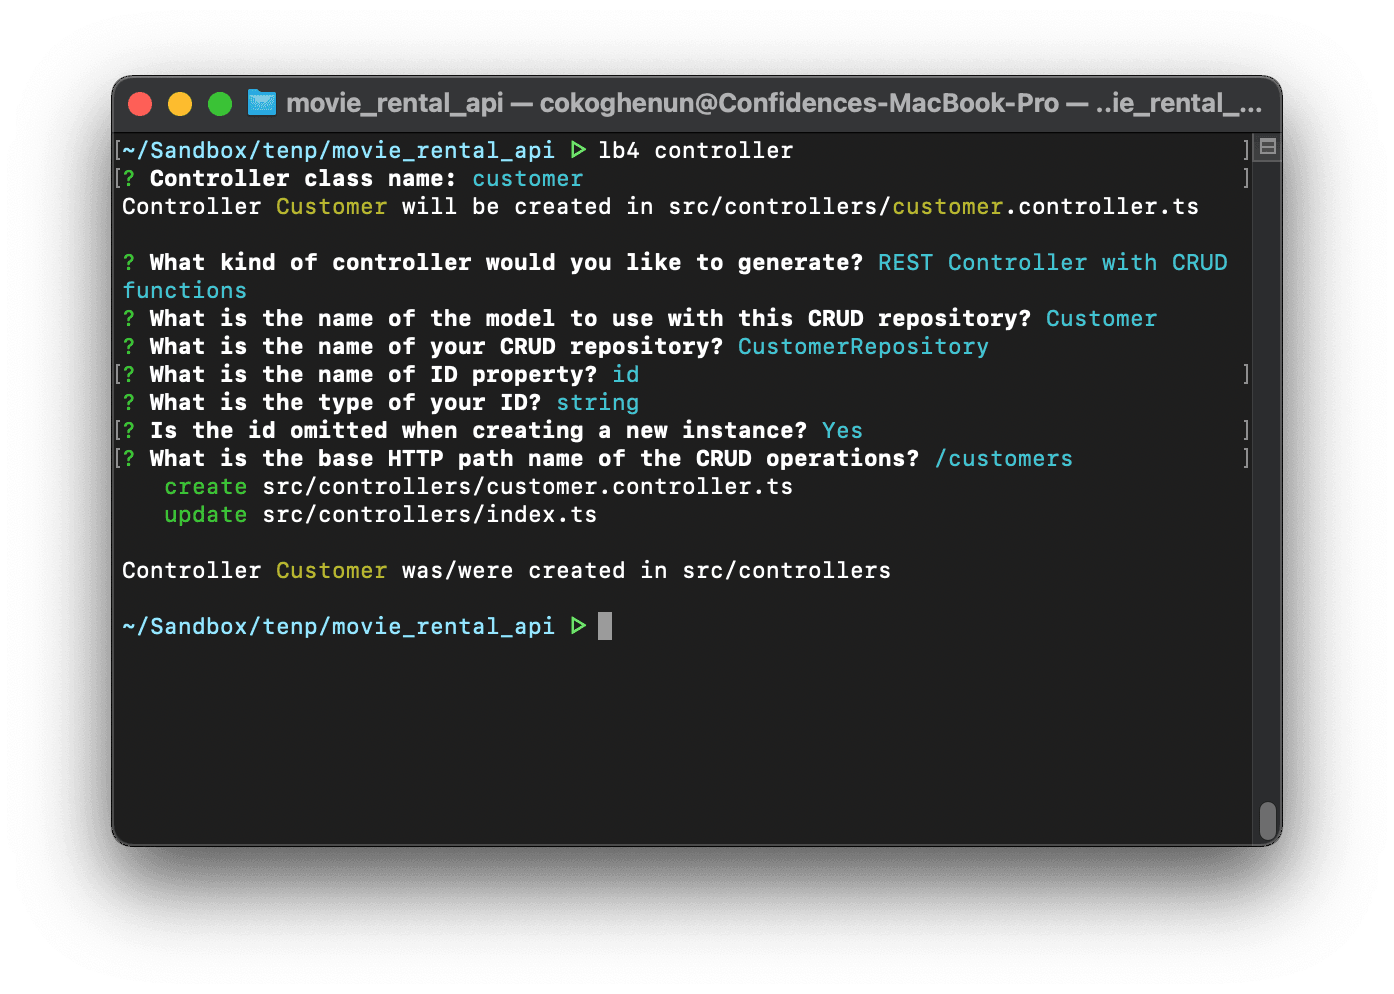Image resolution: width=1394 pixels, height=994 pixels.
Task: Click the '/customers' base path answer
Action: 1003,458
